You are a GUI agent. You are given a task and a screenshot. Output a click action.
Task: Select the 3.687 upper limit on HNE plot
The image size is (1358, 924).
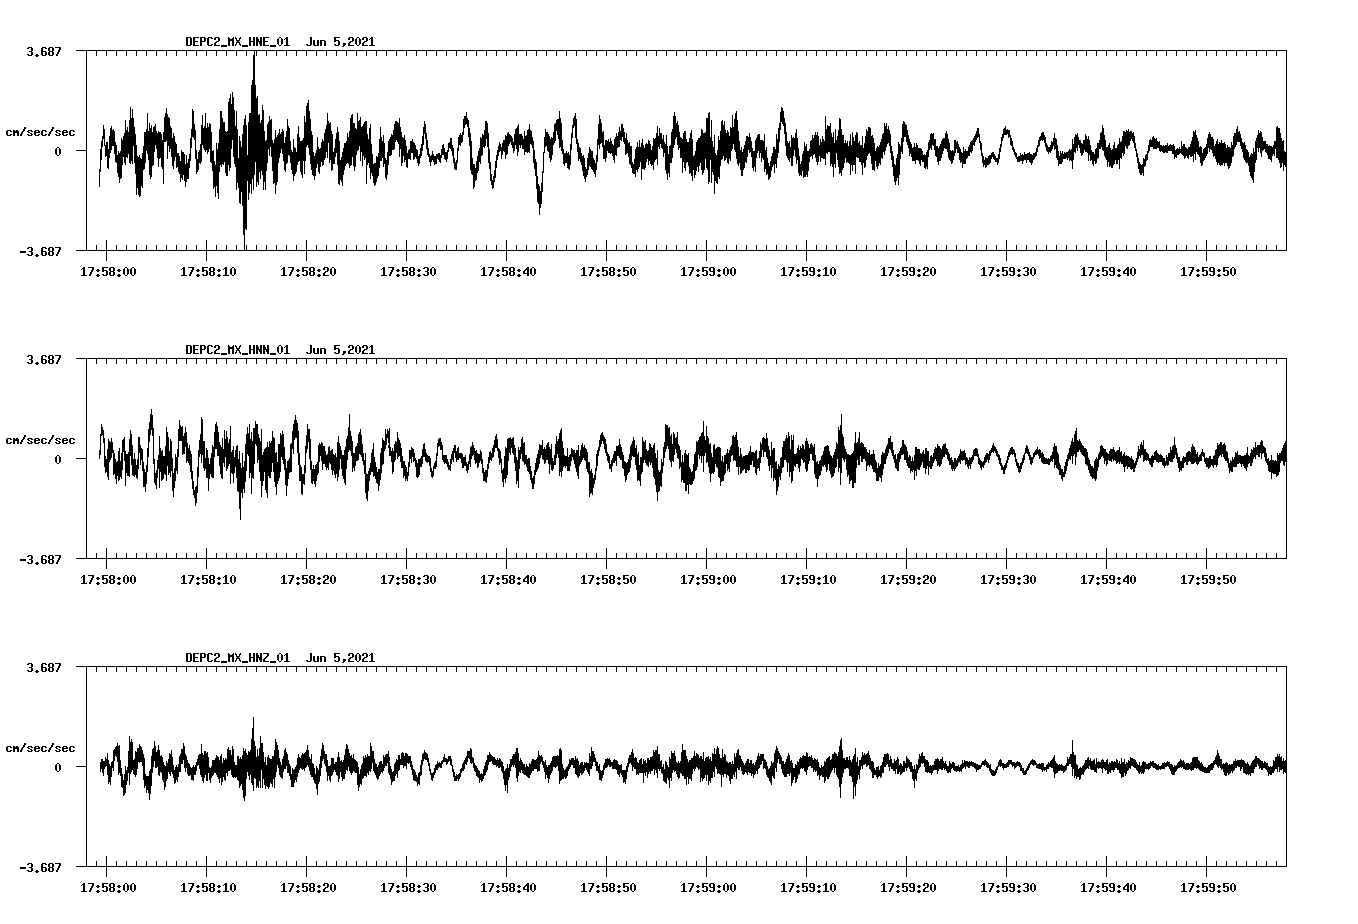(43, 51)
